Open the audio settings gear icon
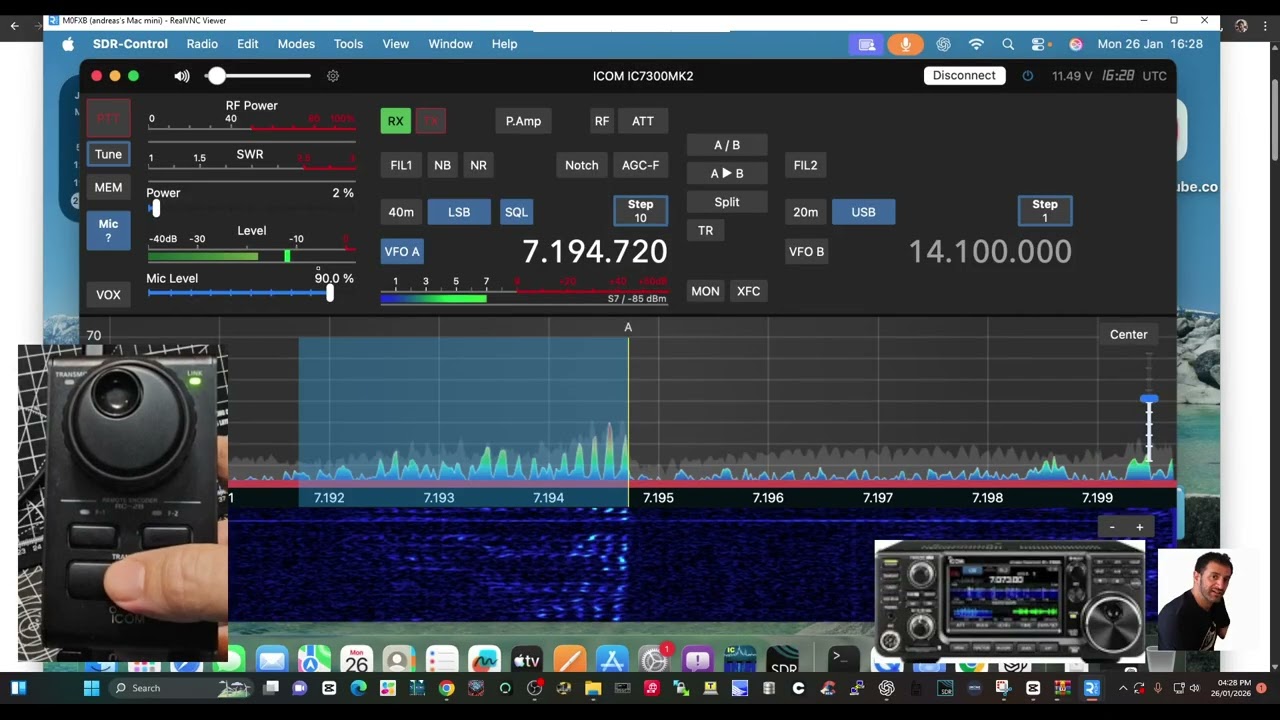This screenshot has height=720, width=1280. tap(333, 76)
